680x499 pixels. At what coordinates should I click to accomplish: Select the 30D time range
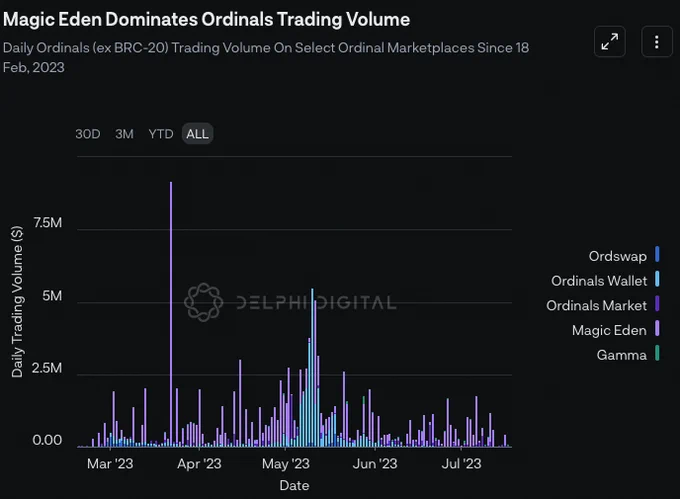(88, 134)
